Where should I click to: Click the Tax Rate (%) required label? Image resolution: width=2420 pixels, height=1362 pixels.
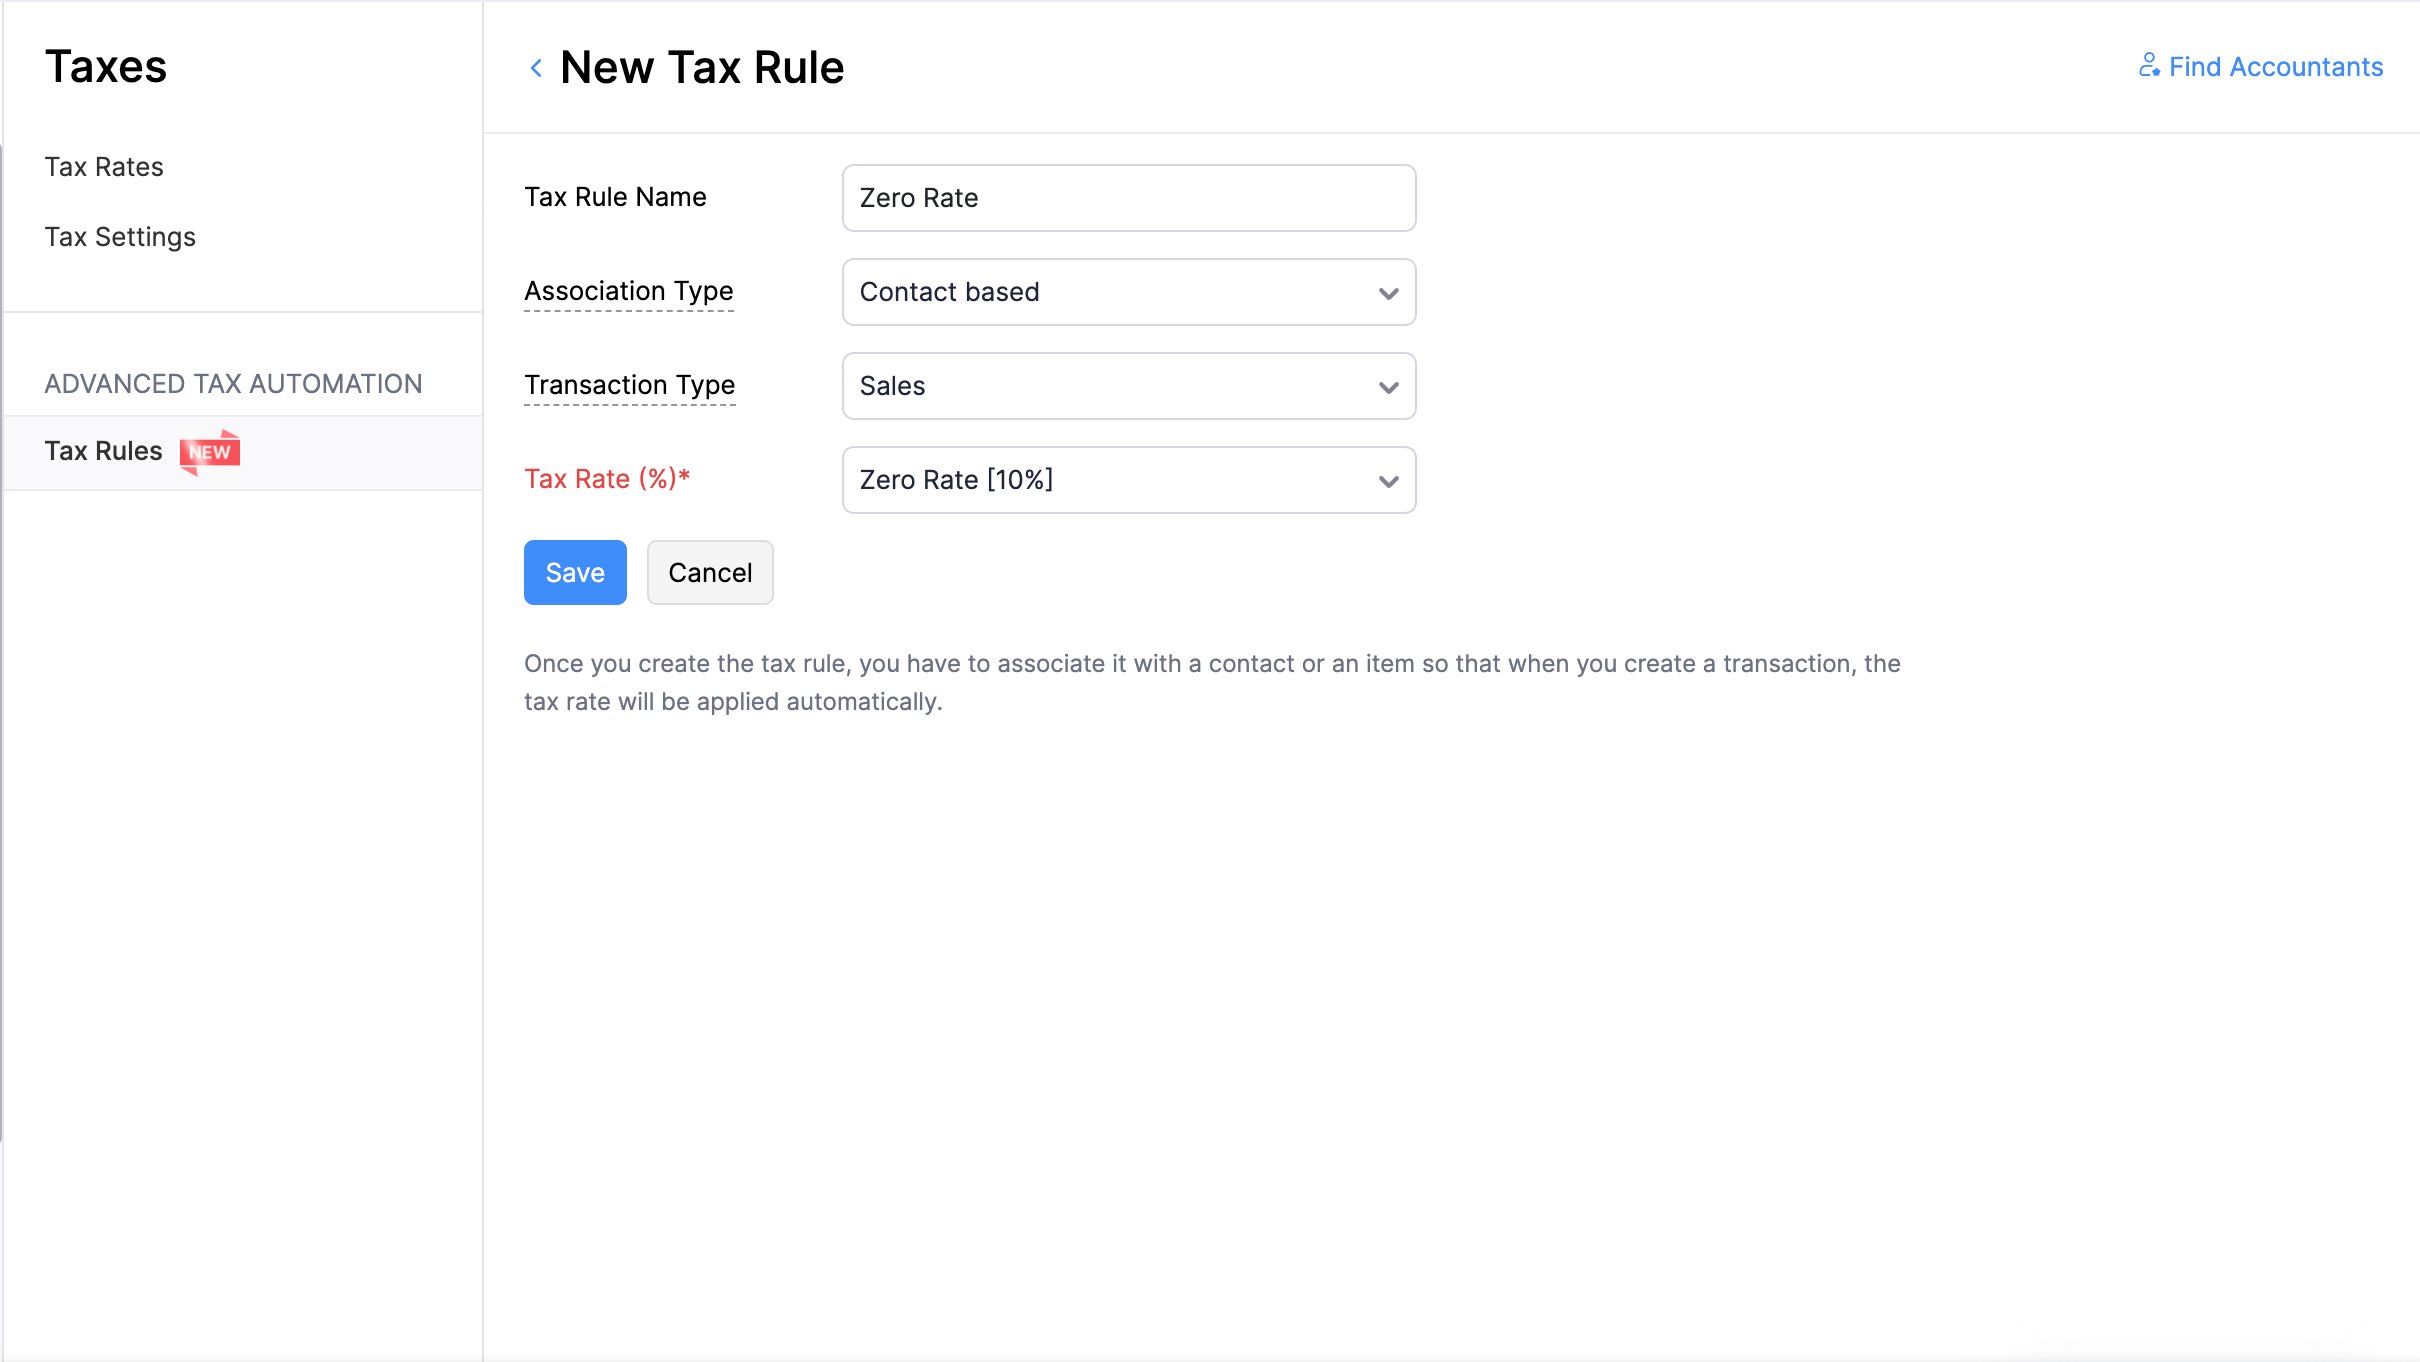click(x=607, y=479)
